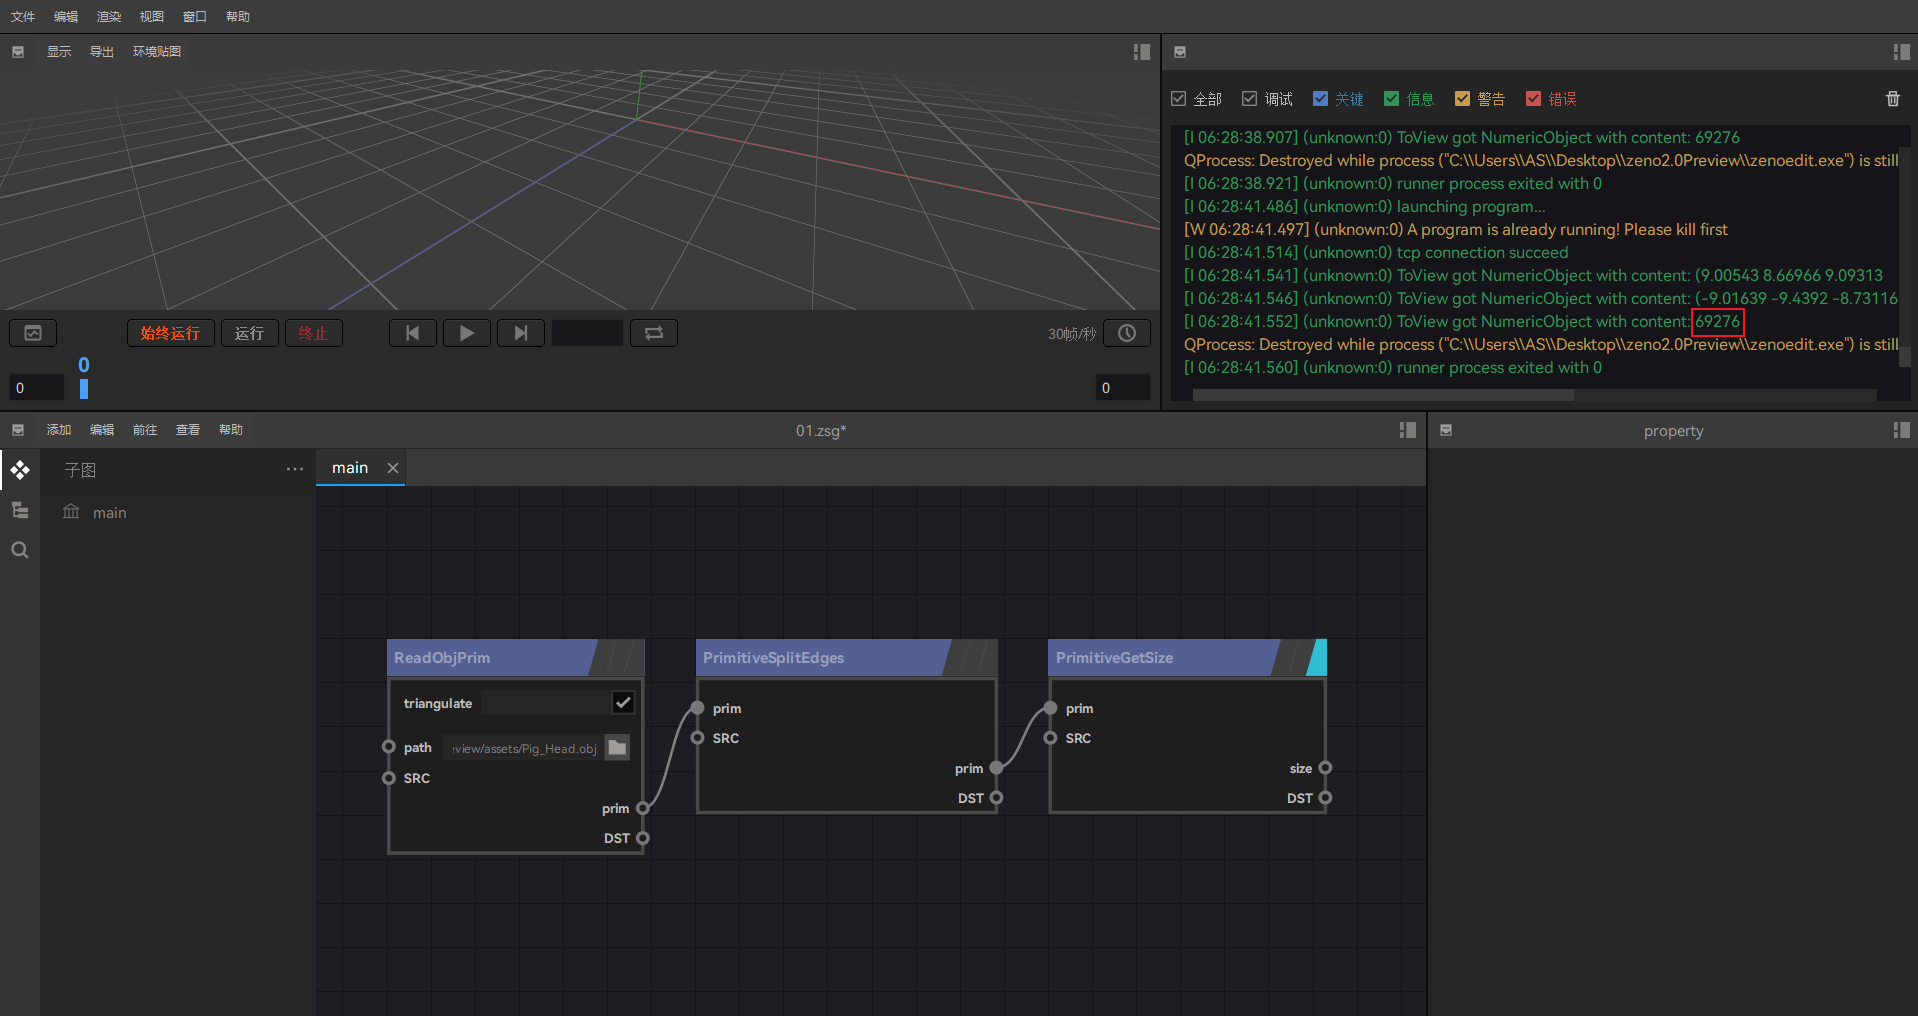Uncheck the triangulate checkbox in ReadObjPrim
1918x1016 pixels.
tap(623, 703)
